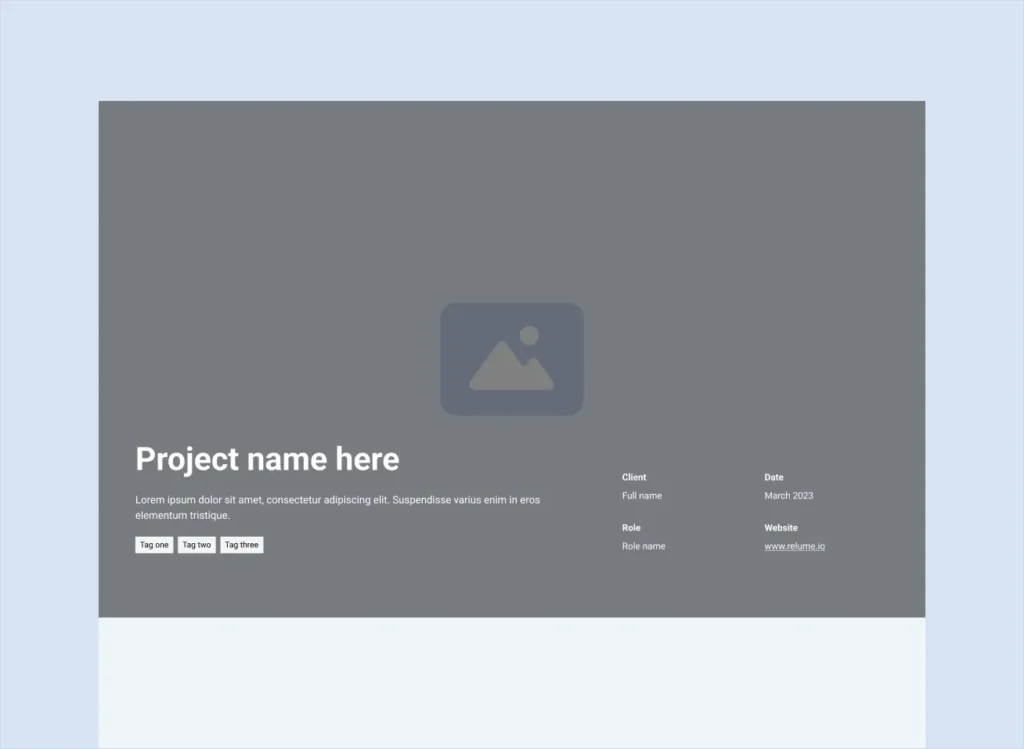
Task: Click the words "elementum tristique" in description
Action: click(x=182, y=516)
